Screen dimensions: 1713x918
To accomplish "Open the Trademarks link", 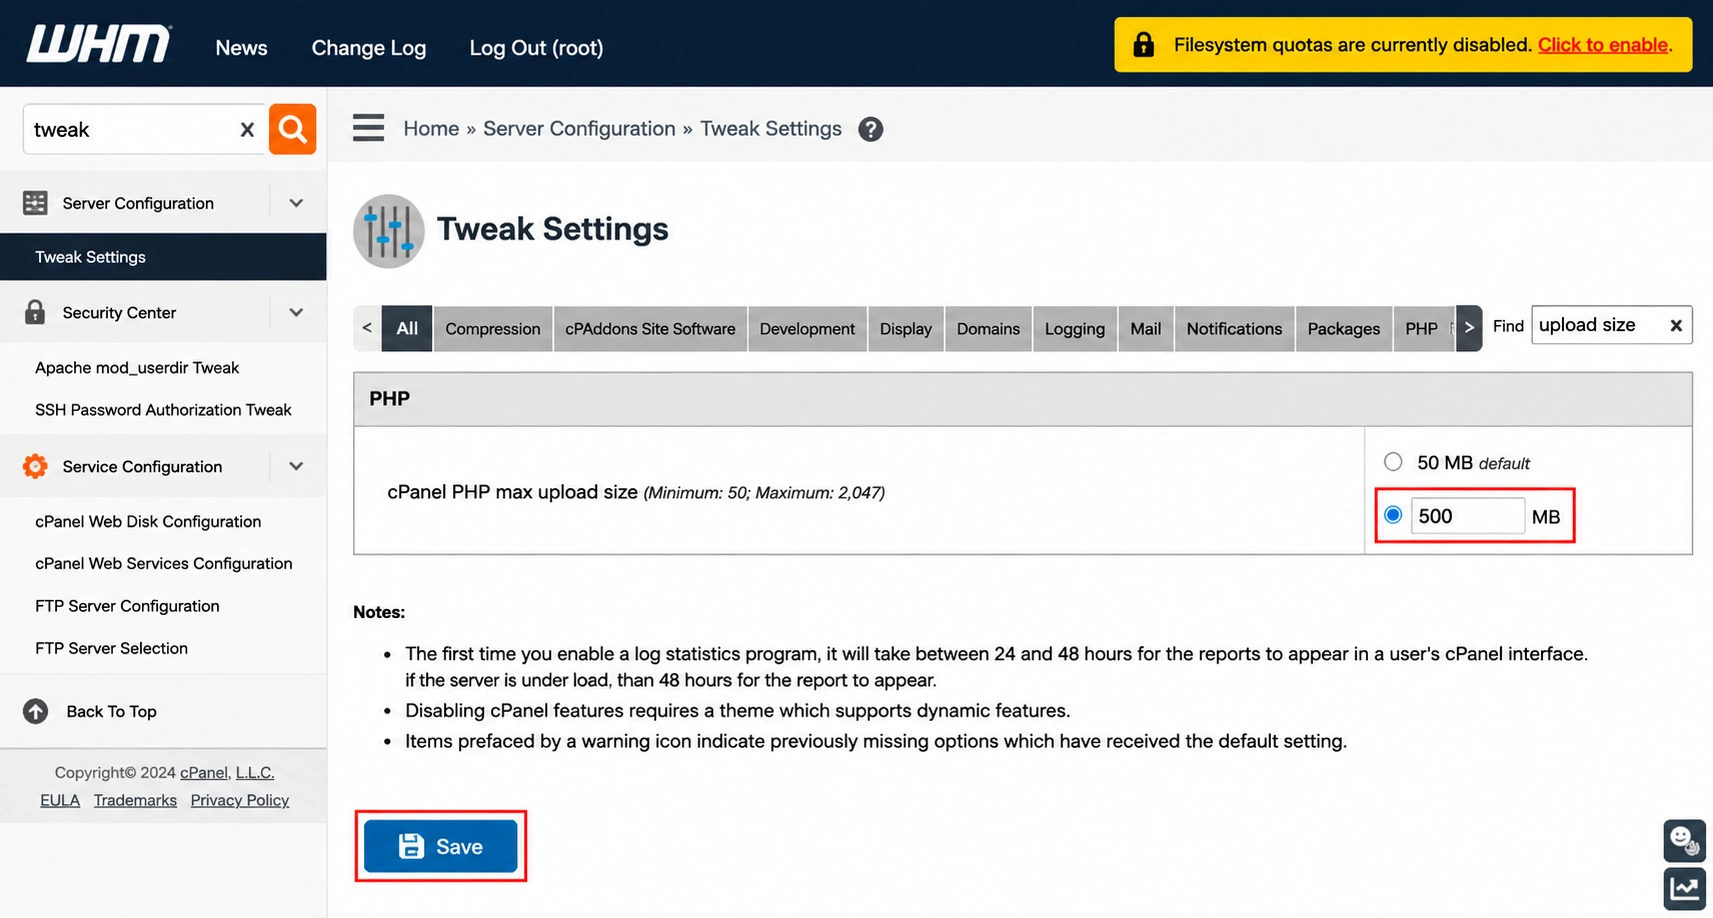I will [x=135, y=800].
